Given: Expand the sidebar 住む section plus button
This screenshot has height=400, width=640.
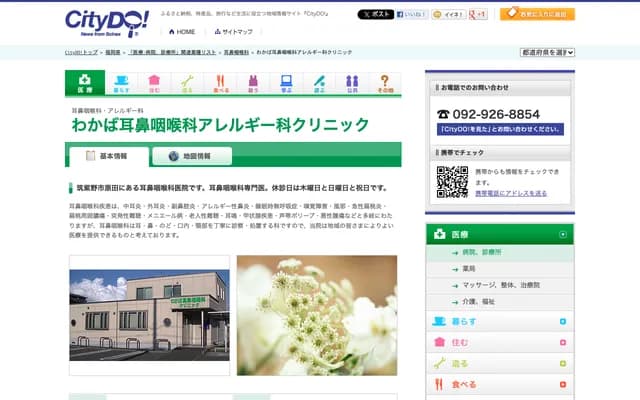Looking at the screenshot, I should coord(563,342).
